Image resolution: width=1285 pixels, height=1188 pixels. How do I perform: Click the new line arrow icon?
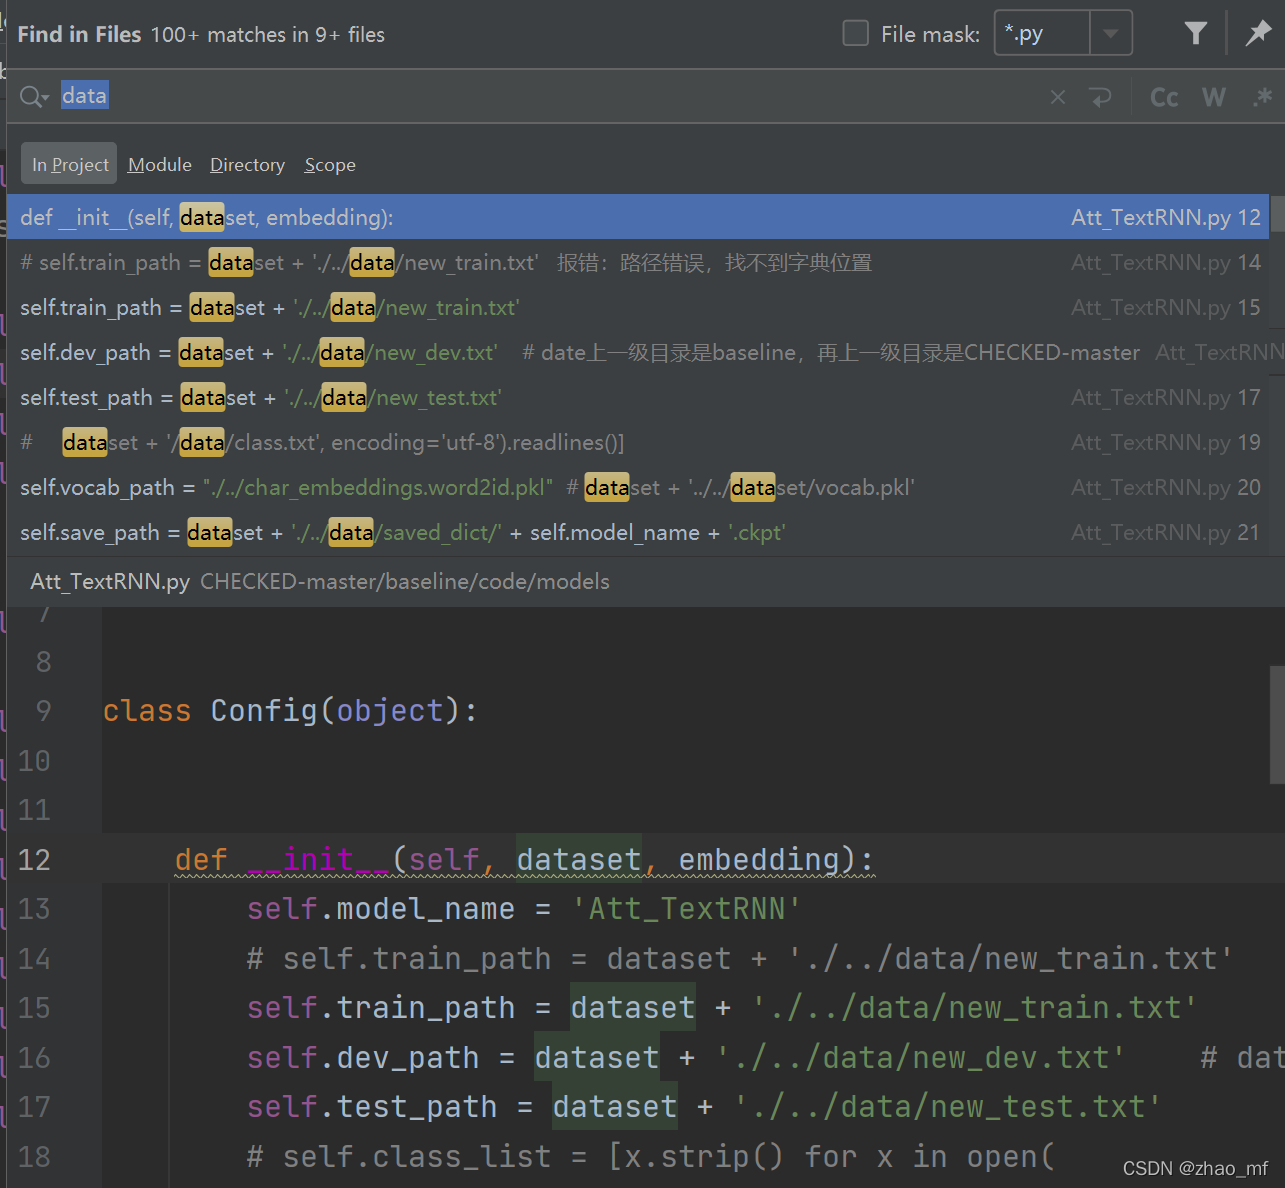click(x=1100, y=97)
